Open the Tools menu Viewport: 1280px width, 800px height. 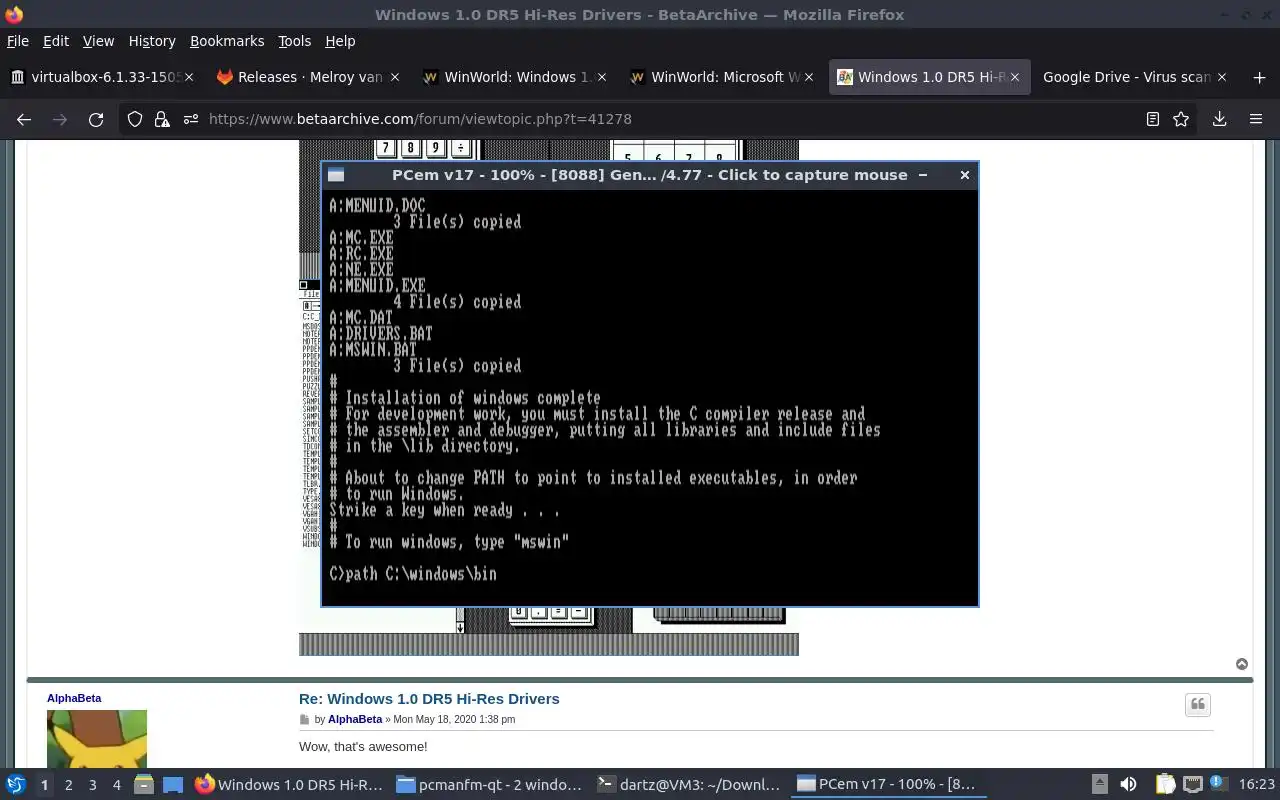point(295,41)
